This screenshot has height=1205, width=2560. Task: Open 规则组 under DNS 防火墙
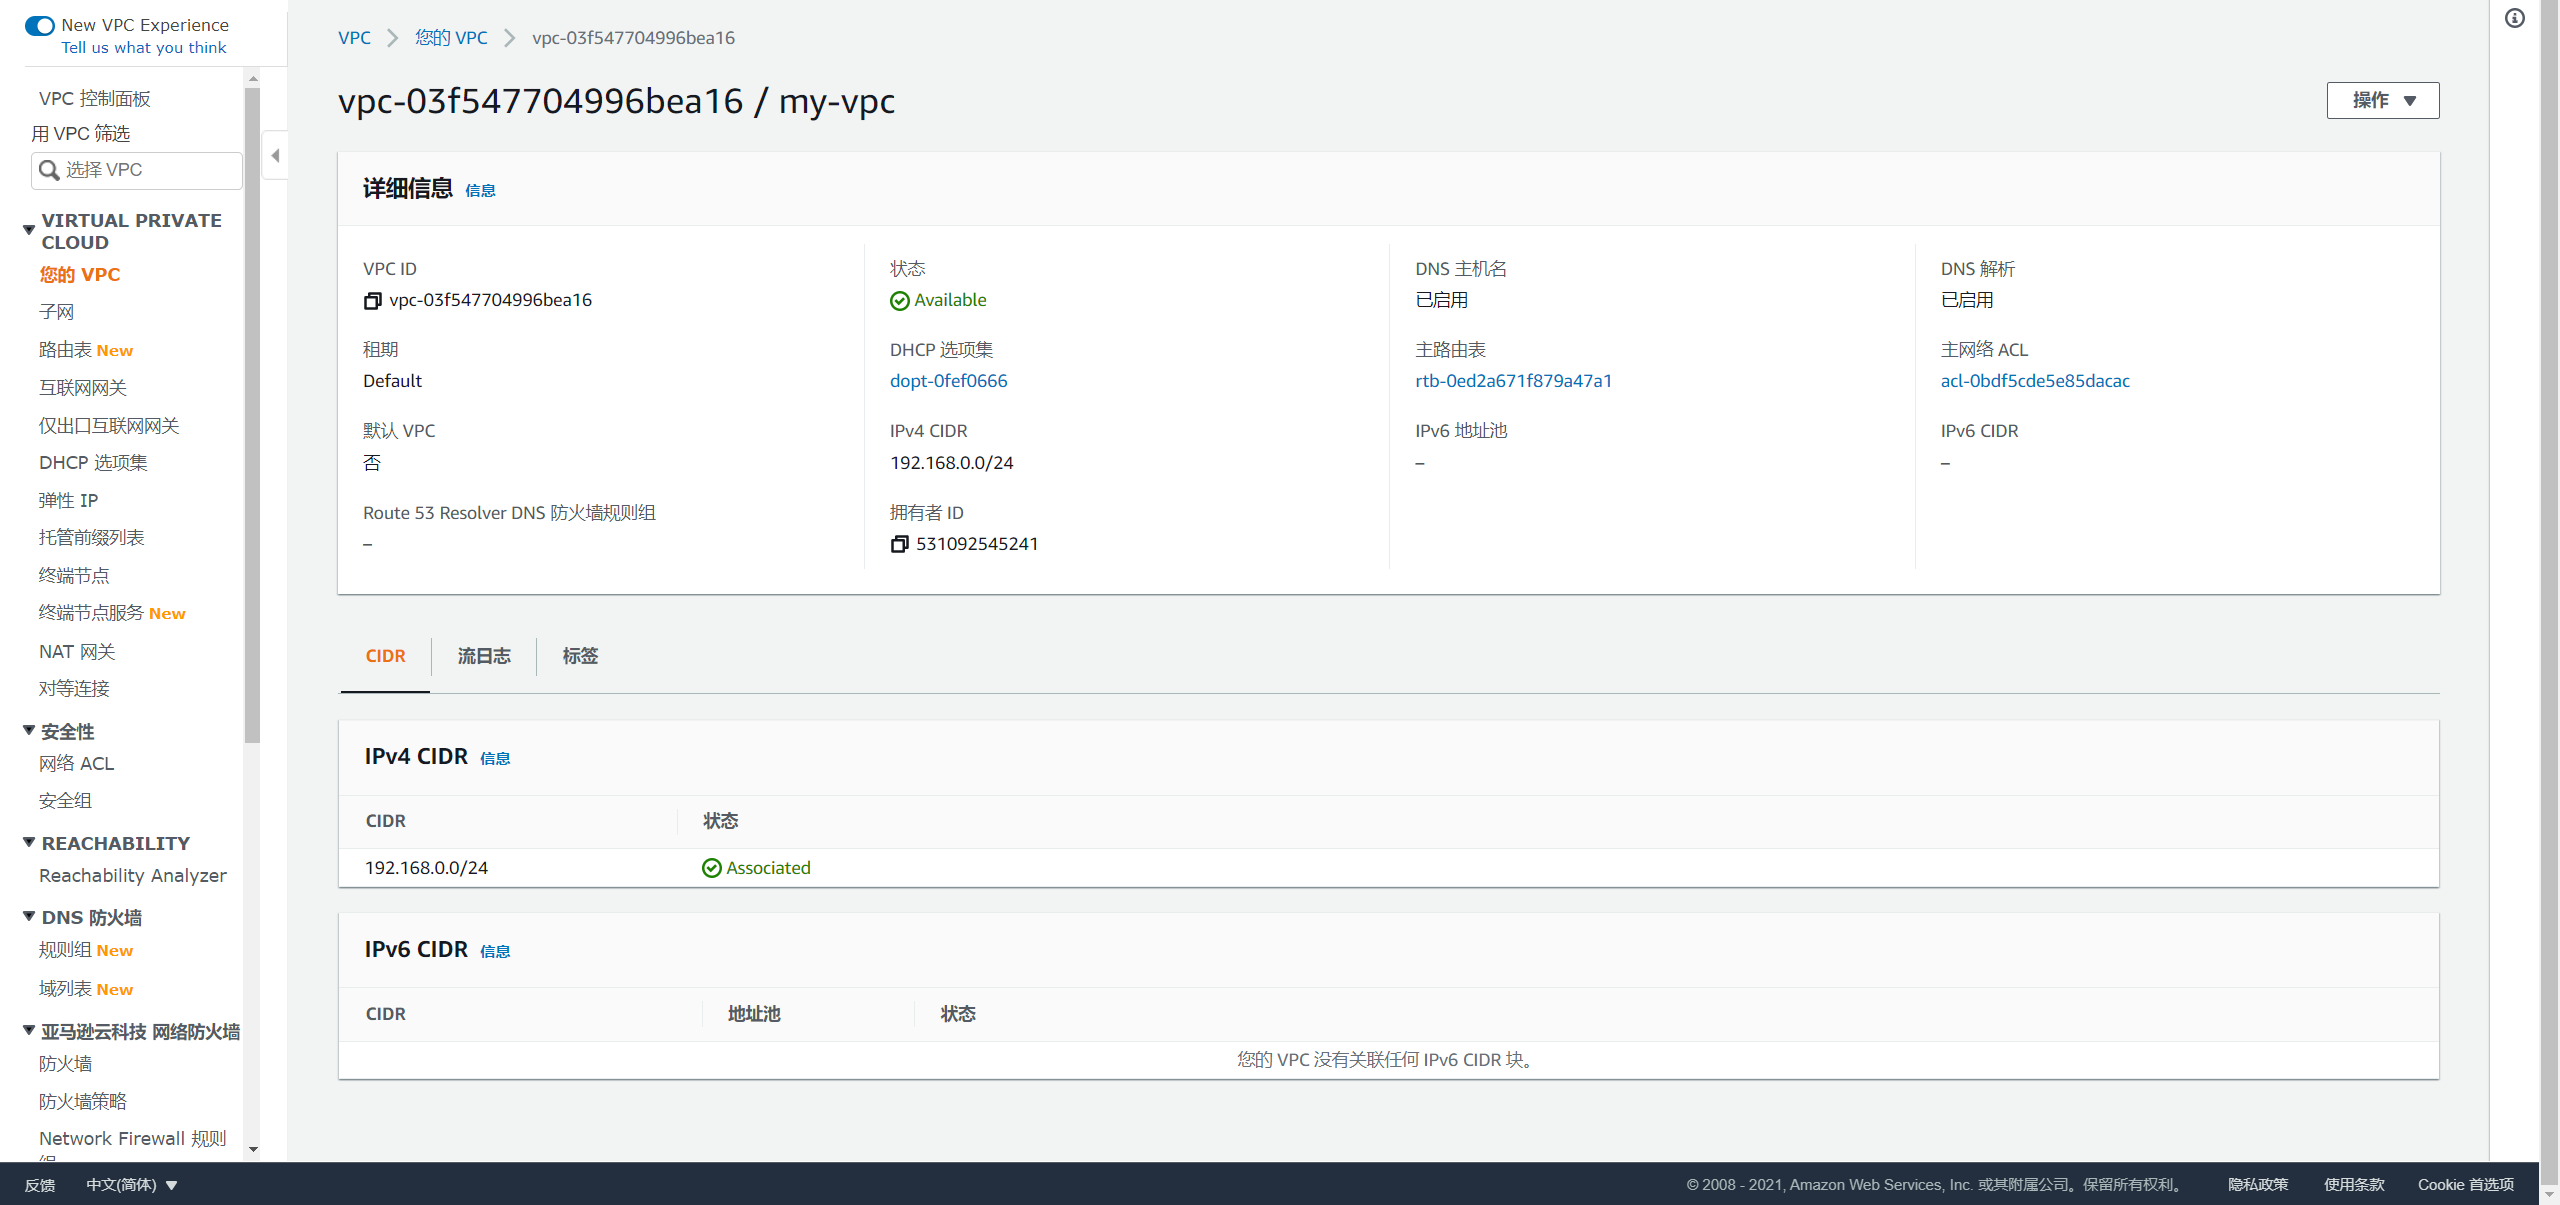click(x=65, y=951)
